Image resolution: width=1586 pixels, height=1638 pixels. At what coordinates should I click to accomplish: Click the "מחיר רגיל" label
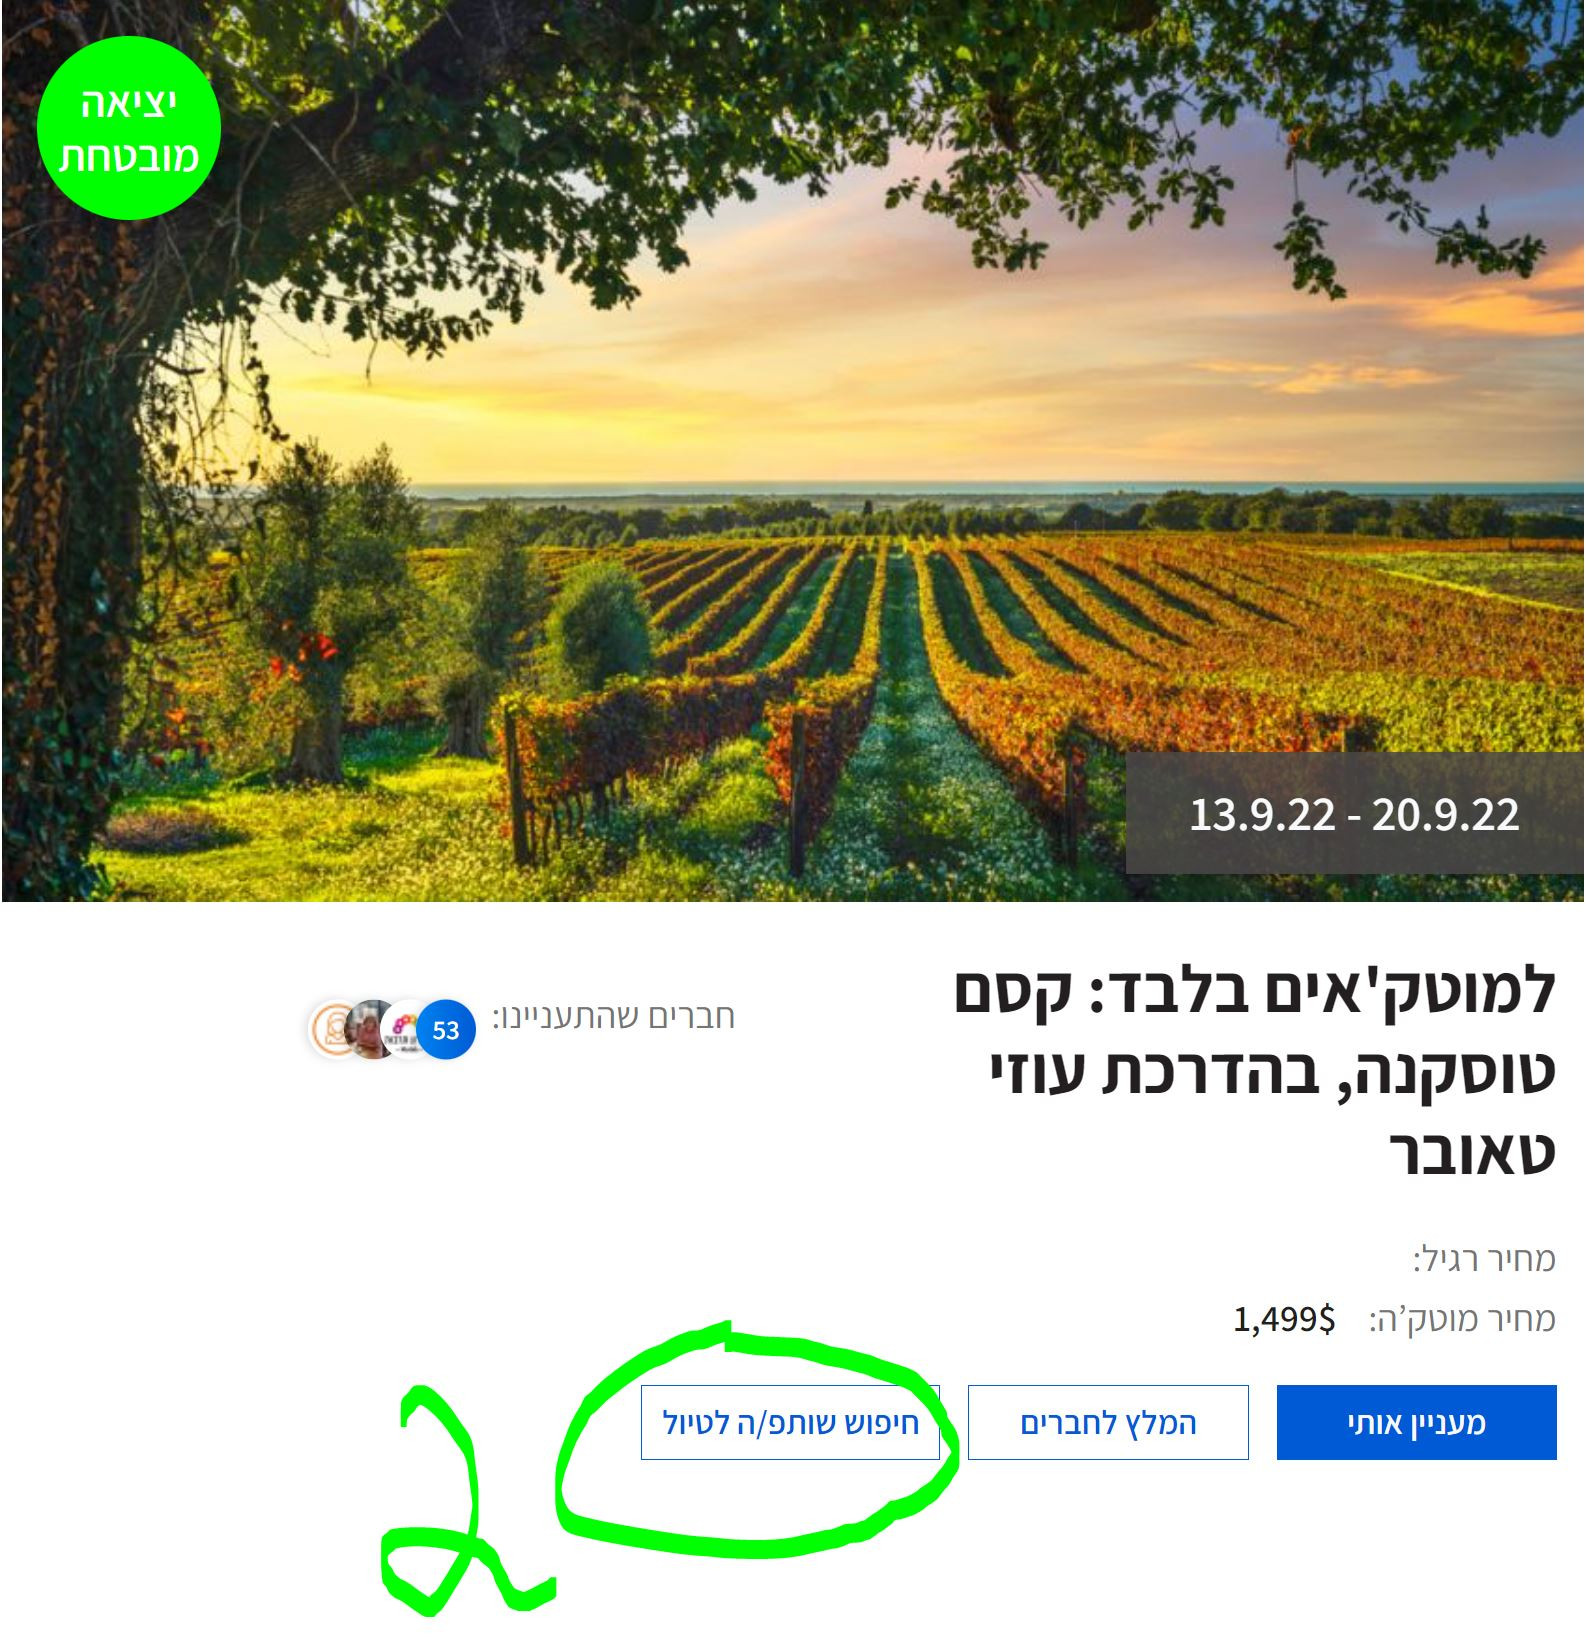(1484, 1258)
